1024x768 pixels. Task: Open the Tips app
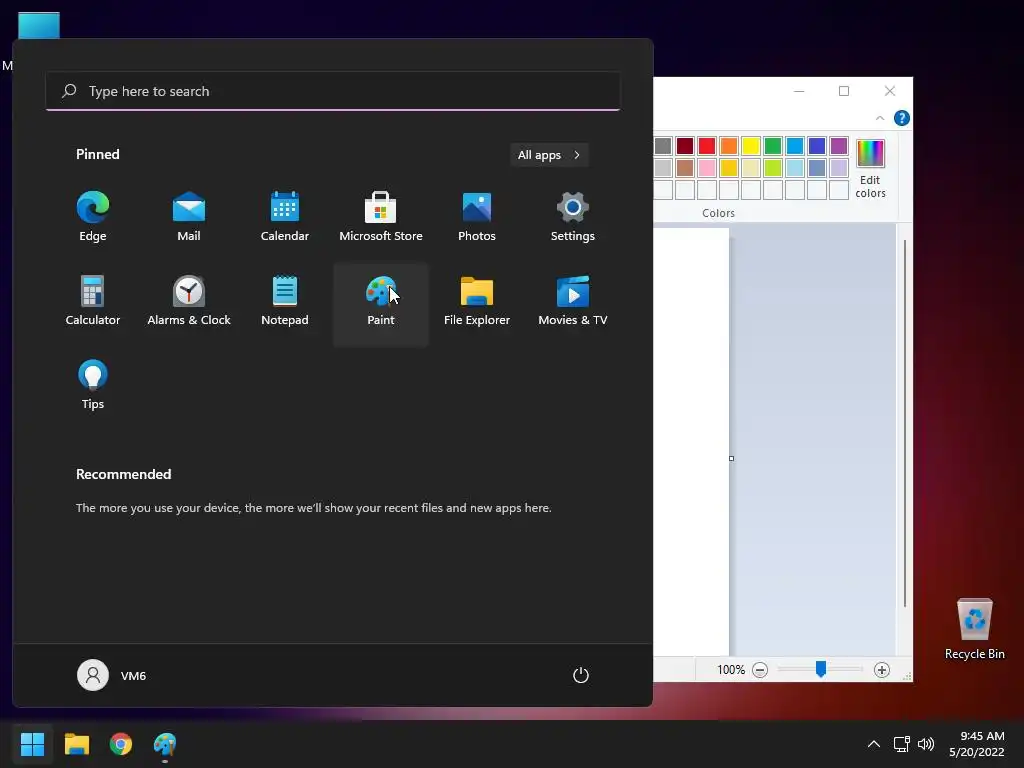pos(93,385)
